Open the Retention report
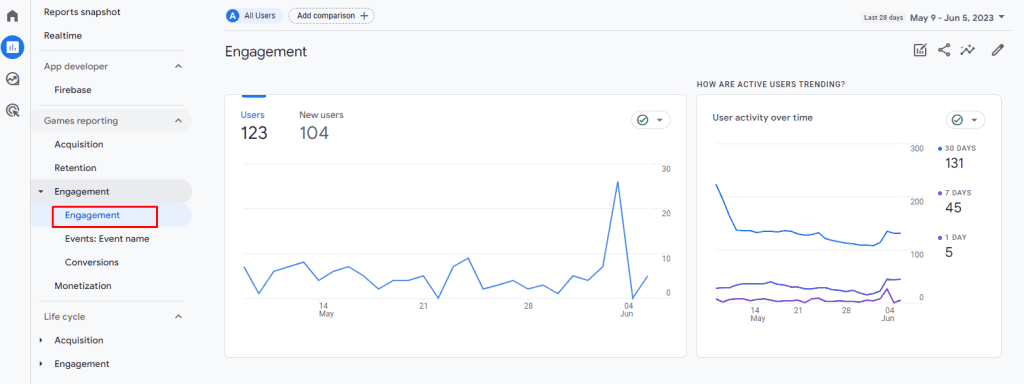 [x=75, y=168]
